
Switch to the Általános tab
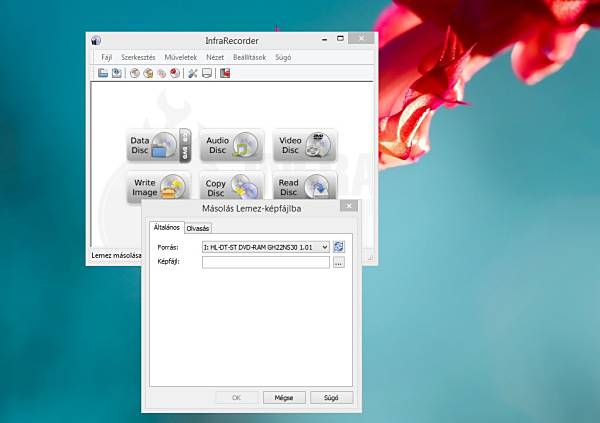pyautogui.click(x=166, y=227)
